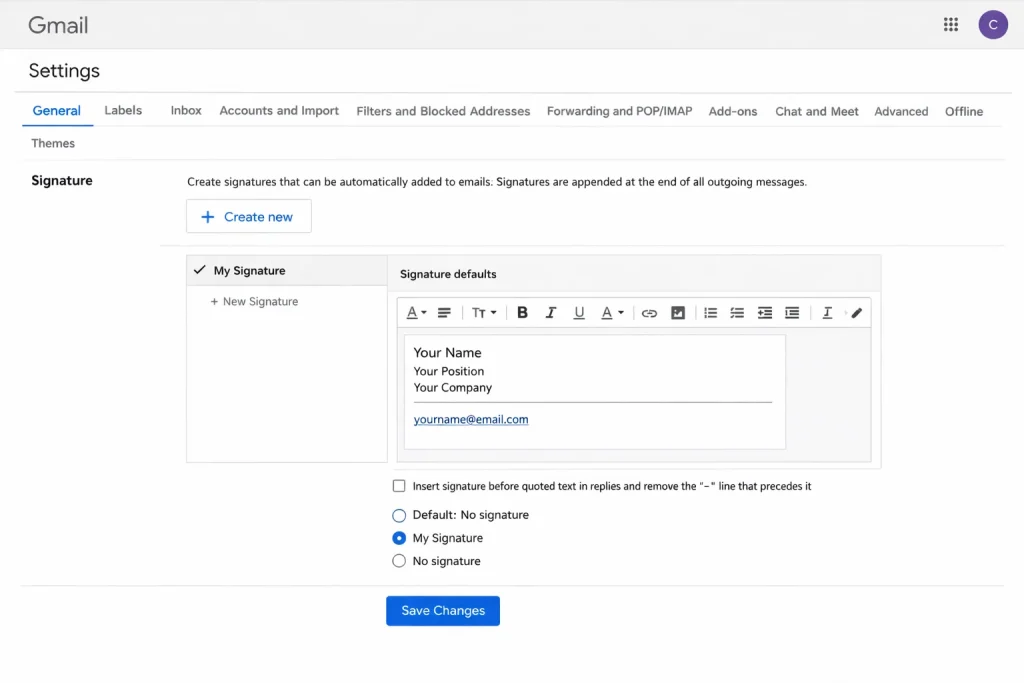Choose the 'No signature' radio button
This screenshot has width=1024, height=683.
pos(400,561)
